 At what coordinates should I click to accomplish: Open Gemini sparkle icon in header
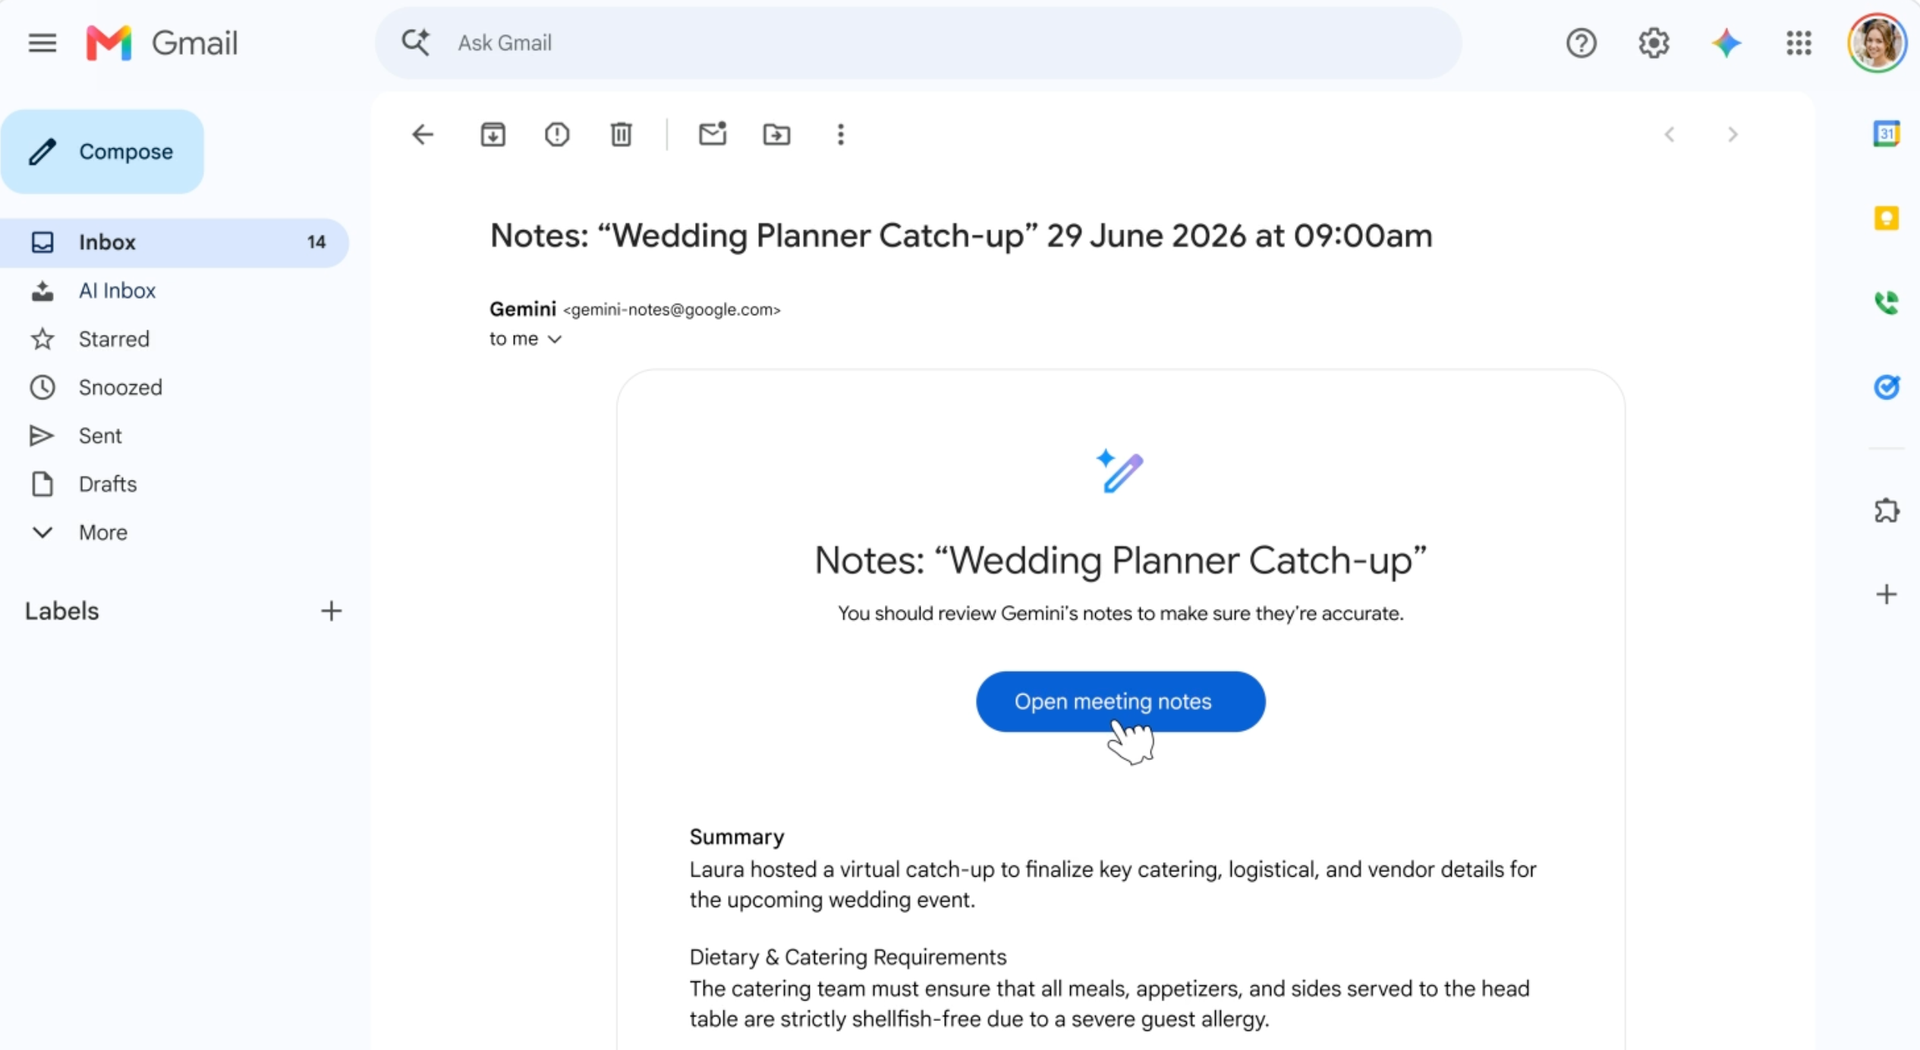(1726, 43)
